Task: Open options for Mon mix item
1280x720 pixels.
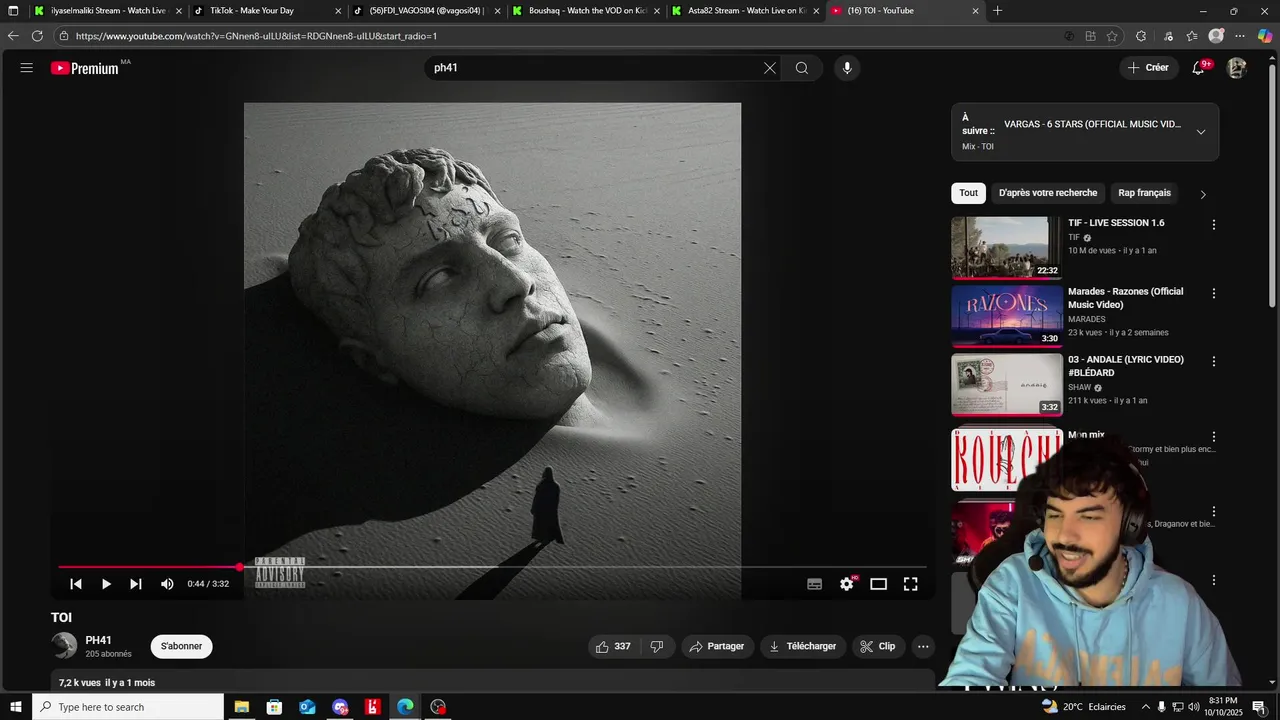Action: pyautogui.click(x=1214, y=437)
